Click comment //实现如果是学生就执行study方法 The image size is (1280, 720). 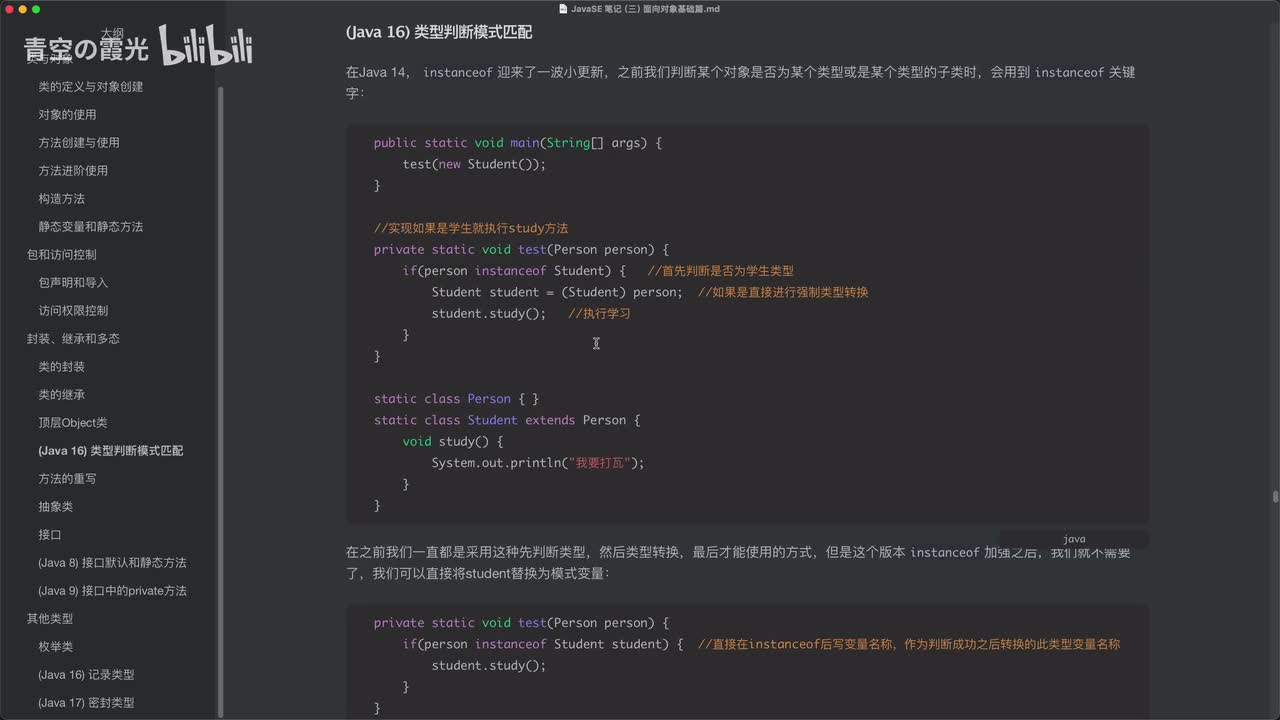tap(471, 228)
